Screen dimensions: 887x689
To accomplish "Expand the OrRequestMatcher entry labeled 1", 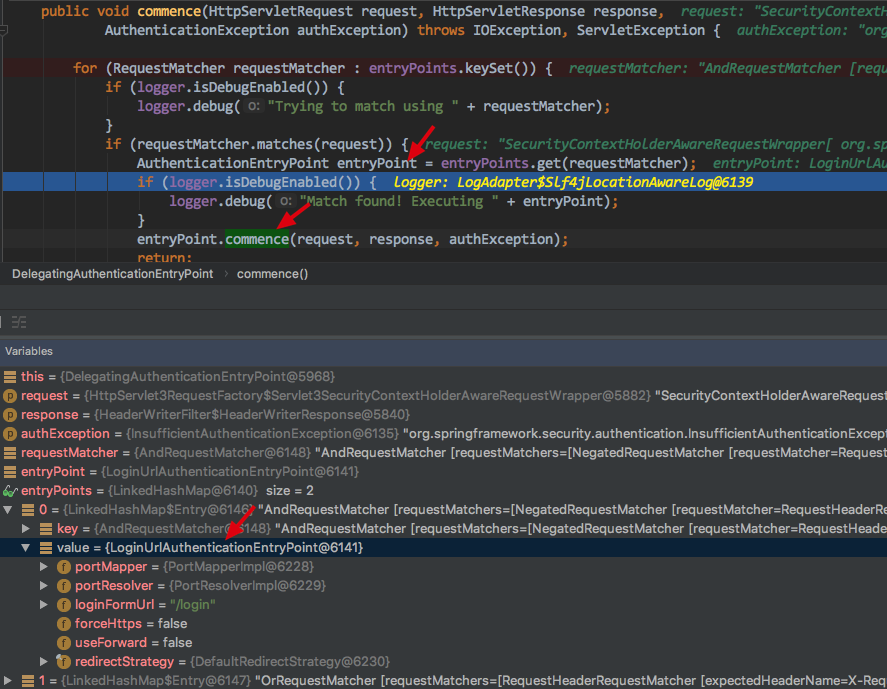I will [x=9, y=679].
